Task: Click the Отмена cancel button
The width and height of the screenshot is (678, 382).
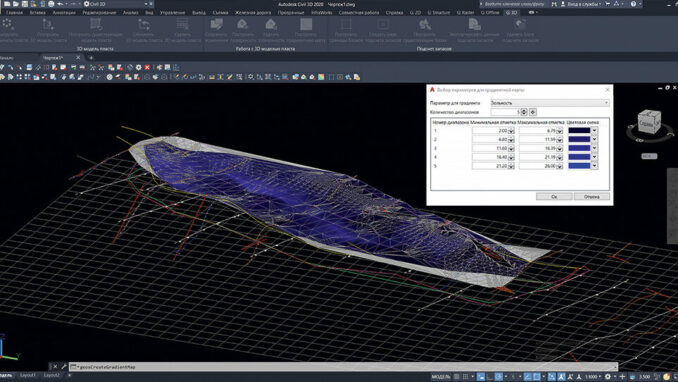Action: coord(592,196)
